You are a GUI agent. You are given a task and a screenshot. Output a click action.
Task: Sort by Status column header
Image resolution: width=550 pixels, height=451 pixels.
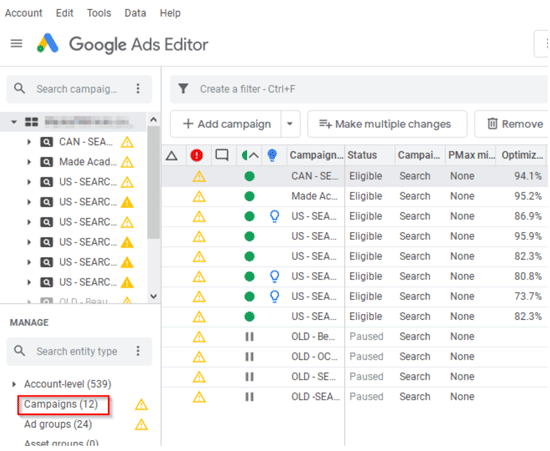[370, 155]
